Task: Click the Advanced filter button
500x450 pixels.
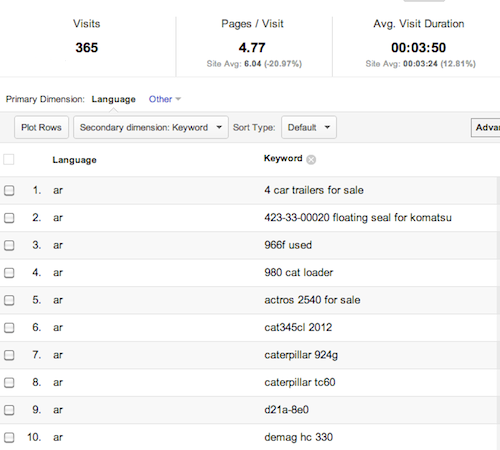Action: point(485,127)
